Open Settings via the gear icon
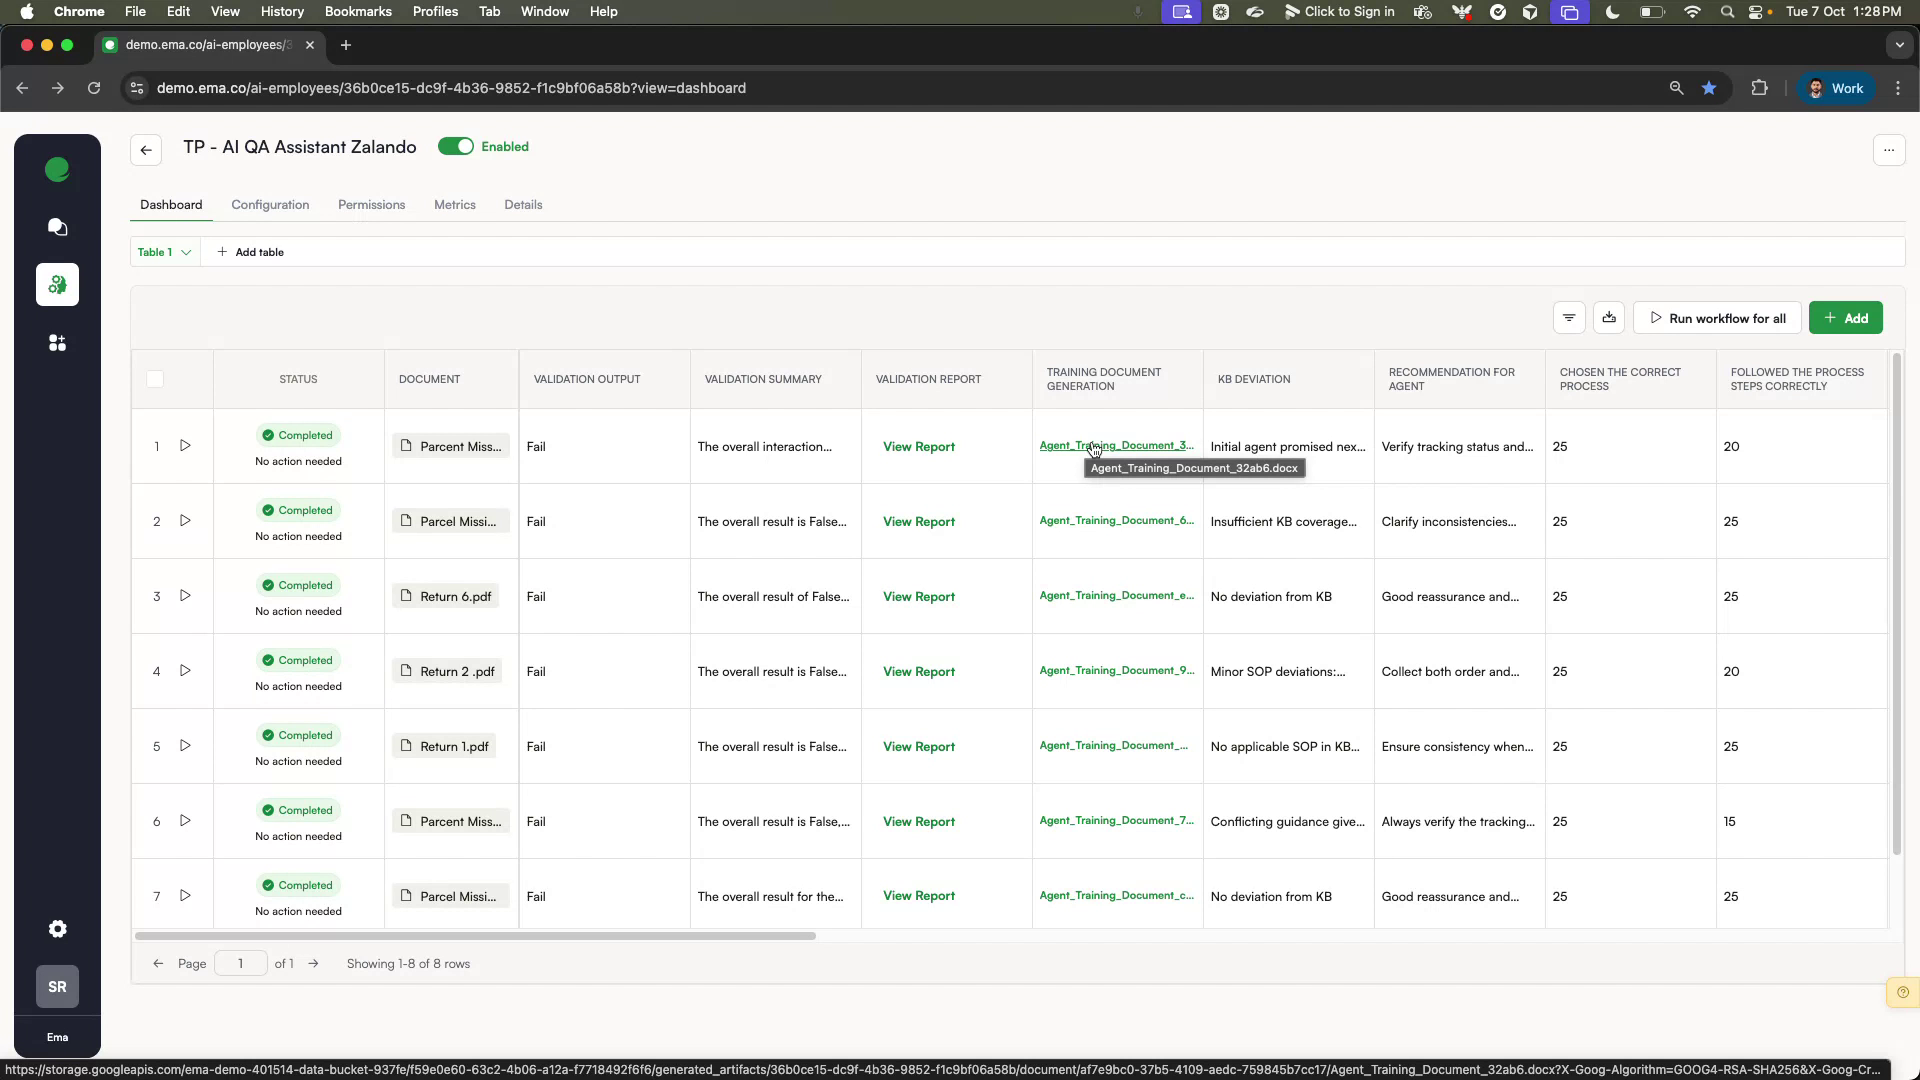1920x1080 pixels. [x=57, y=929]
